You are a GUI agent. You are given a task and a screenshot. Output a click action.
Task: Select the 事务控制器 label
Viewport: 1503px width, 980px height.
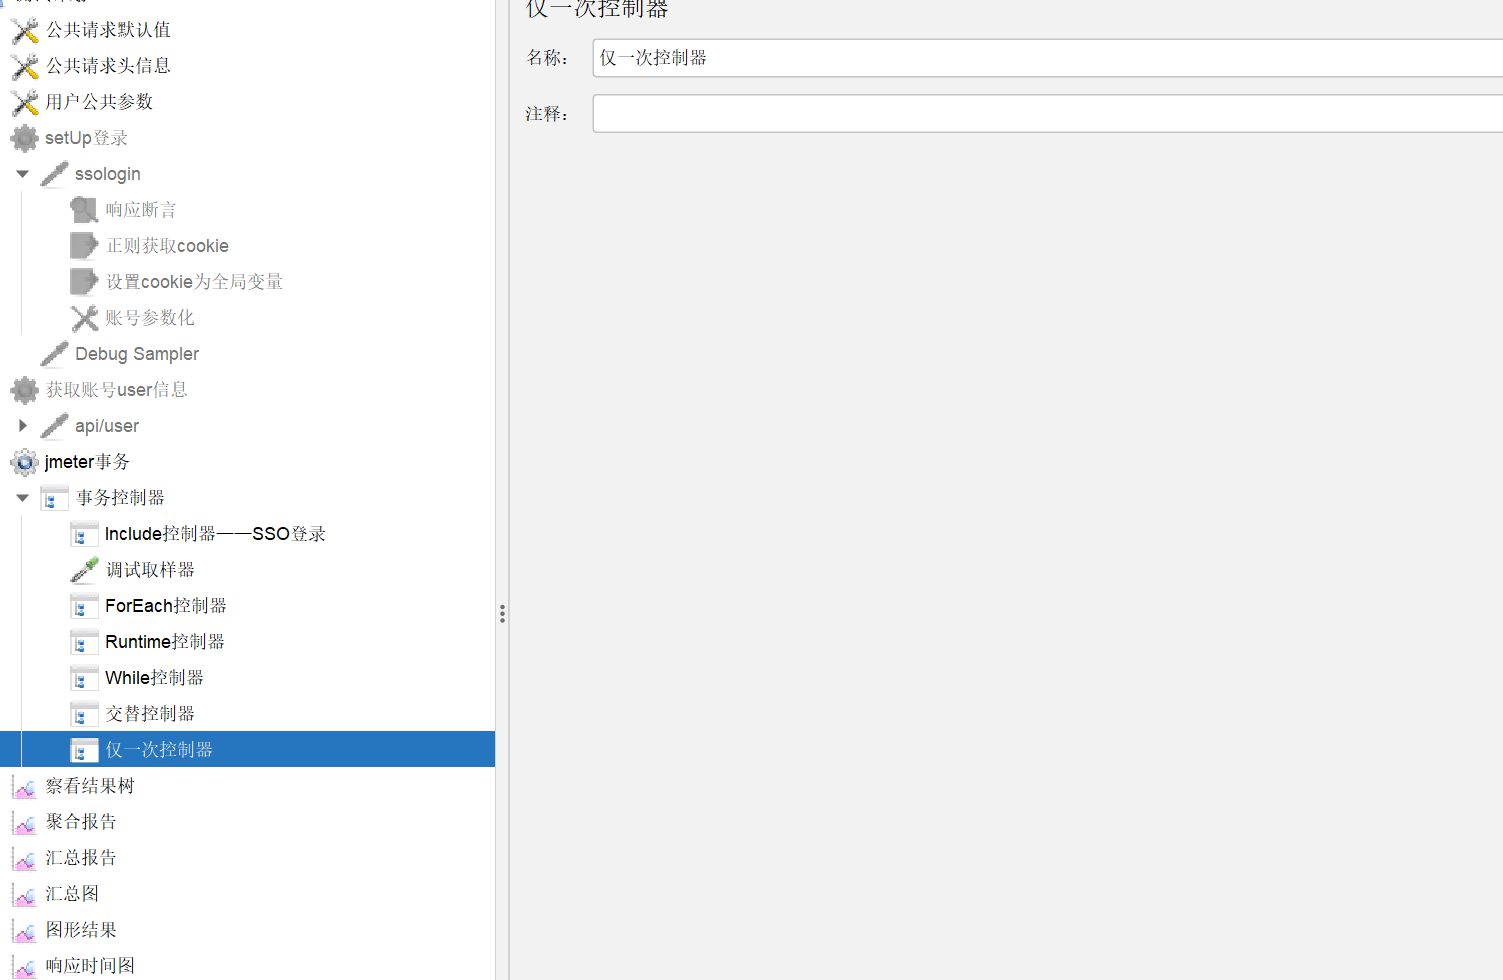[120, 498]
